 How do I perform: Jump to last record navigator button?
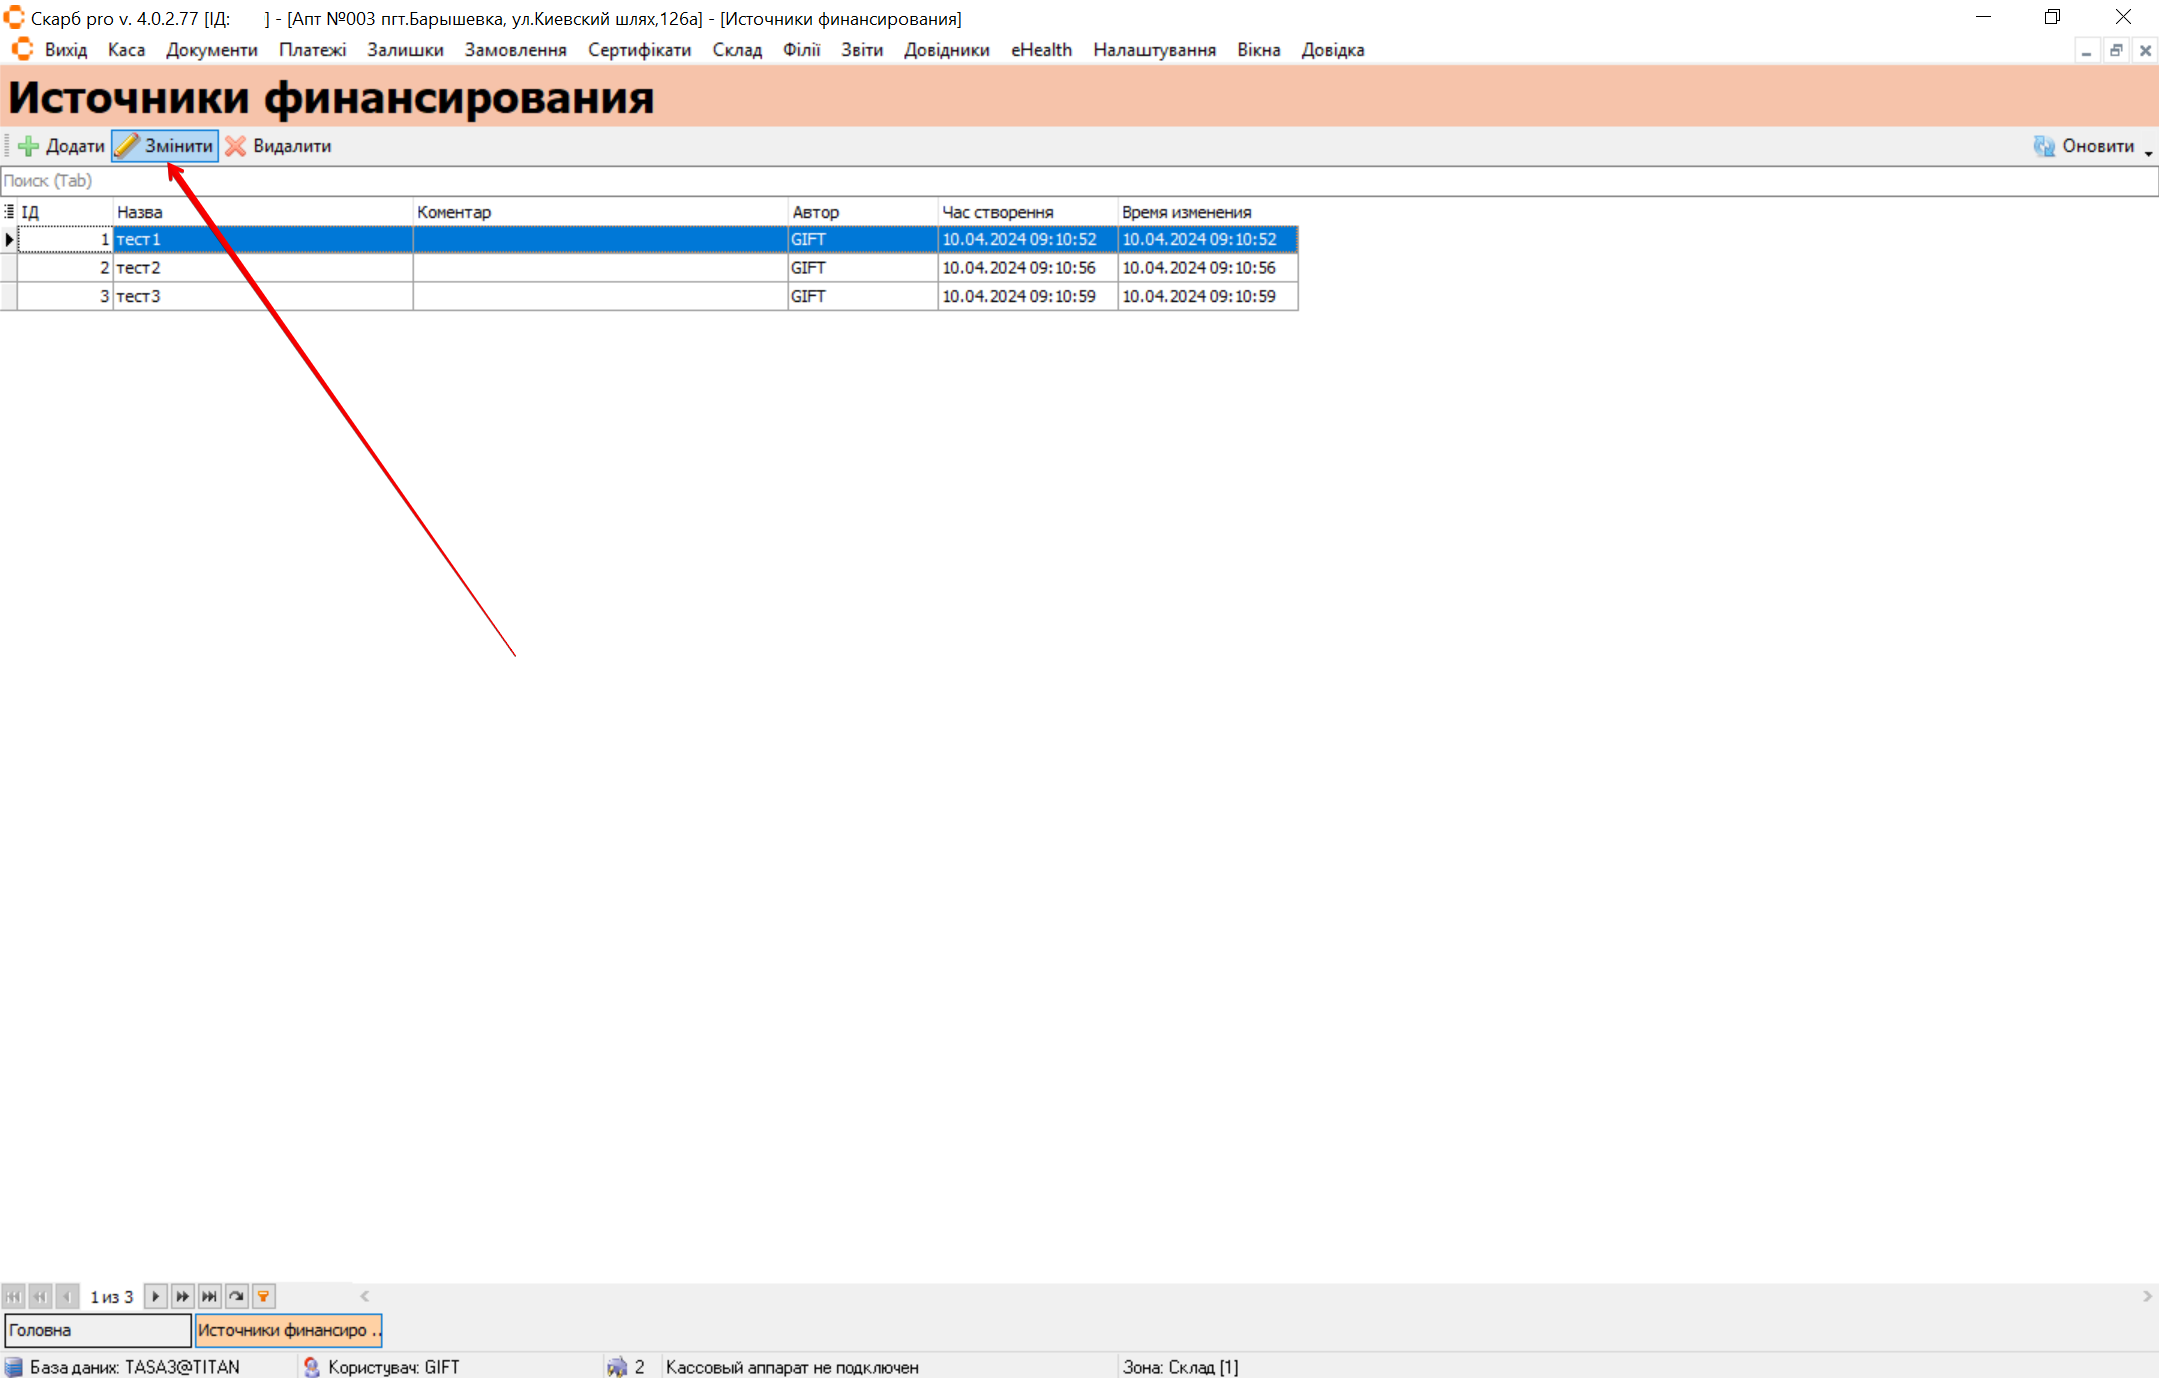(x=209, y=1296)
